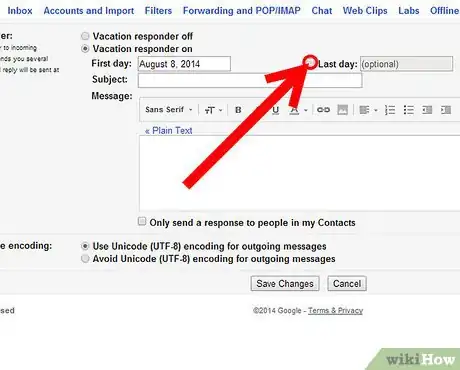
Task: Select Vacation responder on
Action: (85, 49)
